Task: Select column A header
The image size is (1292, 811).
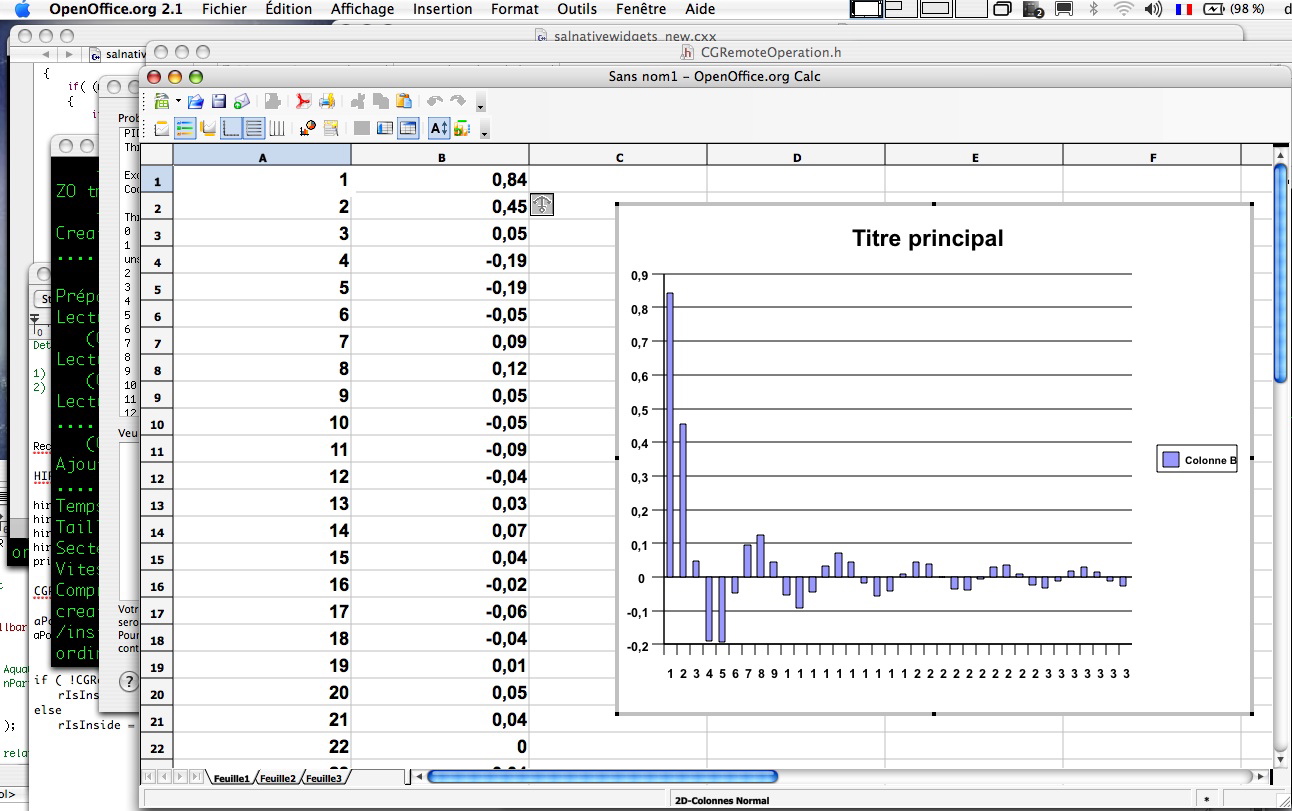Action: tap(262, 157)
